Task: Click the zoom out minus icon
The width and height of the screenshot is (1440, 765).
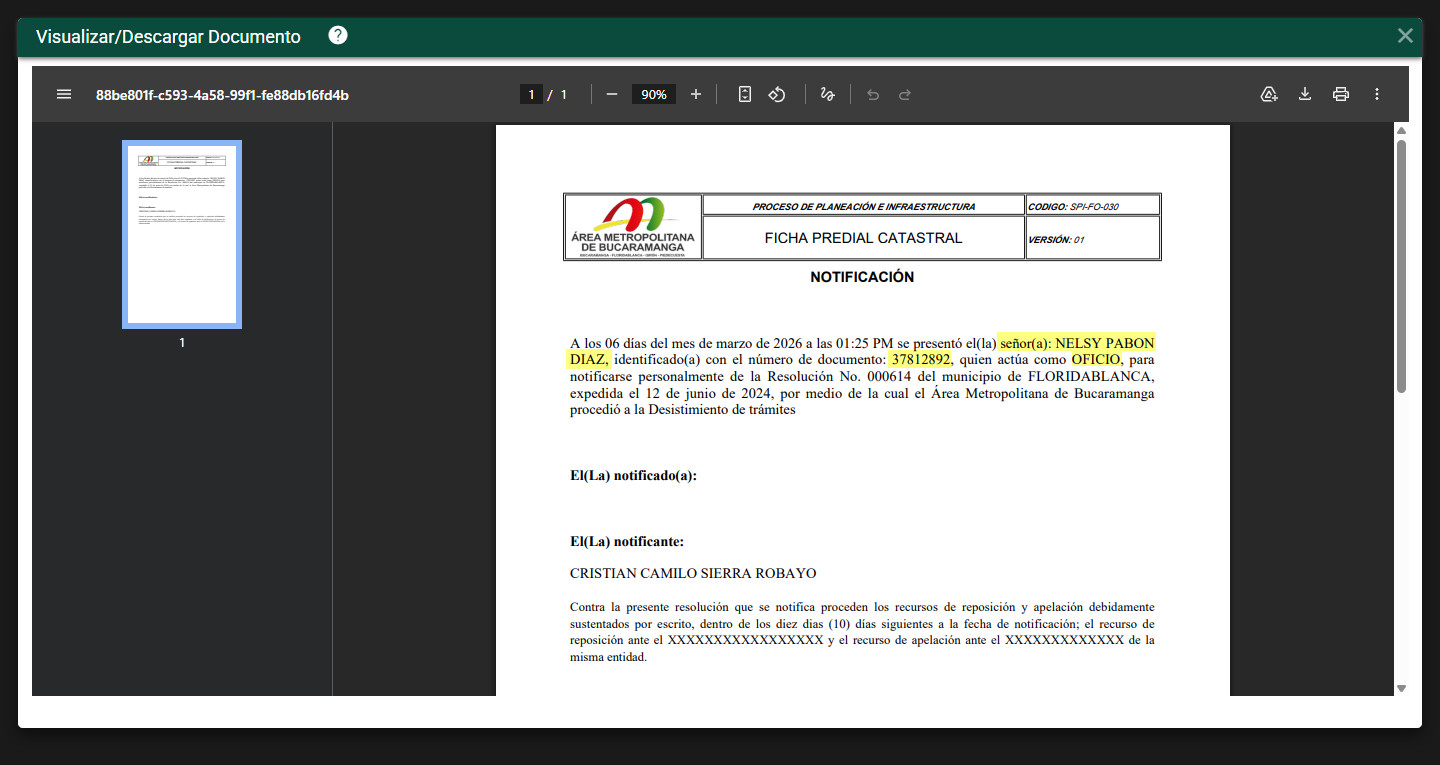Action: (612, 94)
